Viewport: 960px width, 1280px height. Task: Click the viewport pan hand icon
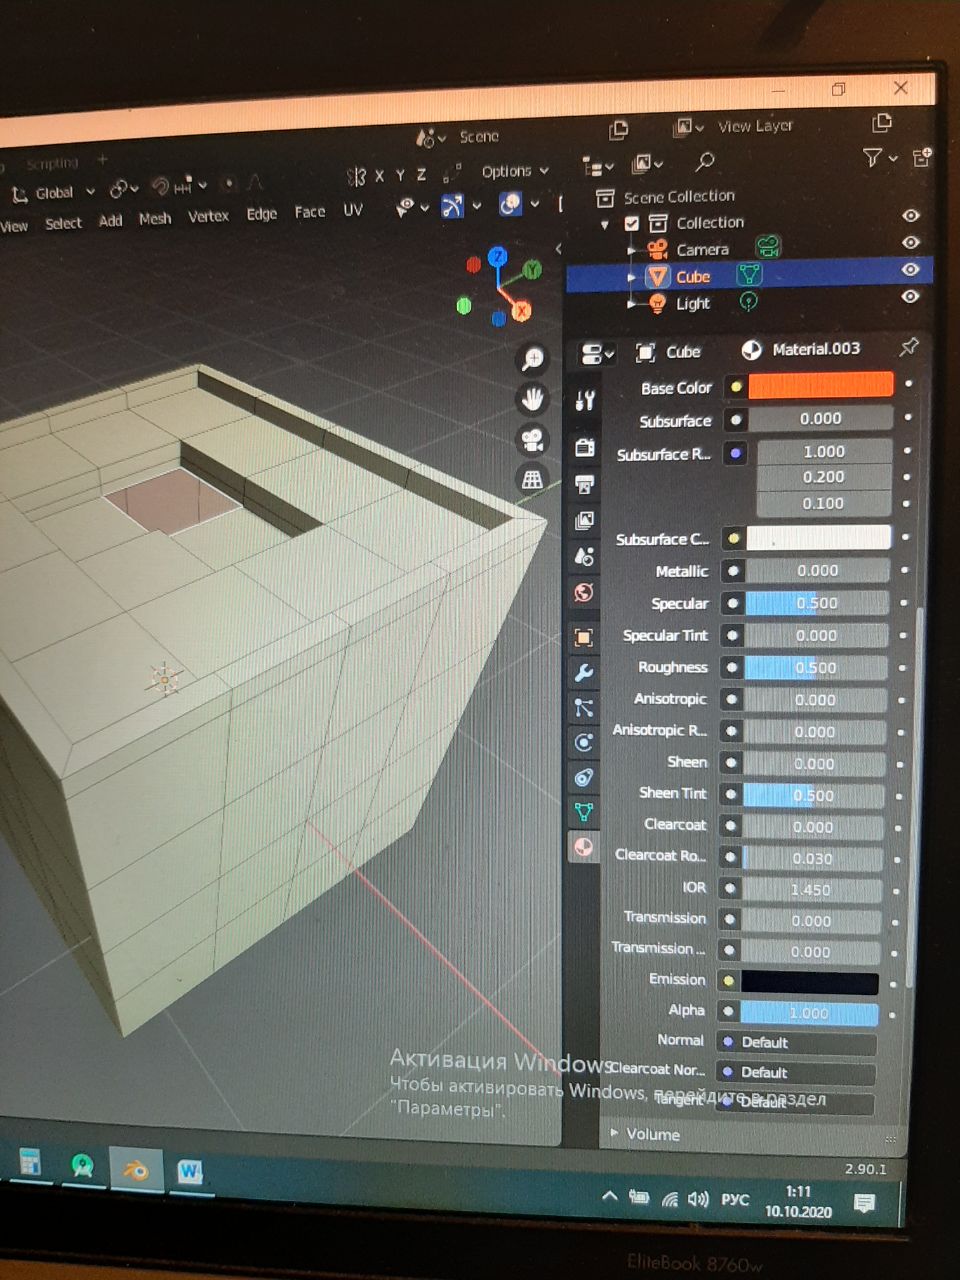[x=533, y=399]
